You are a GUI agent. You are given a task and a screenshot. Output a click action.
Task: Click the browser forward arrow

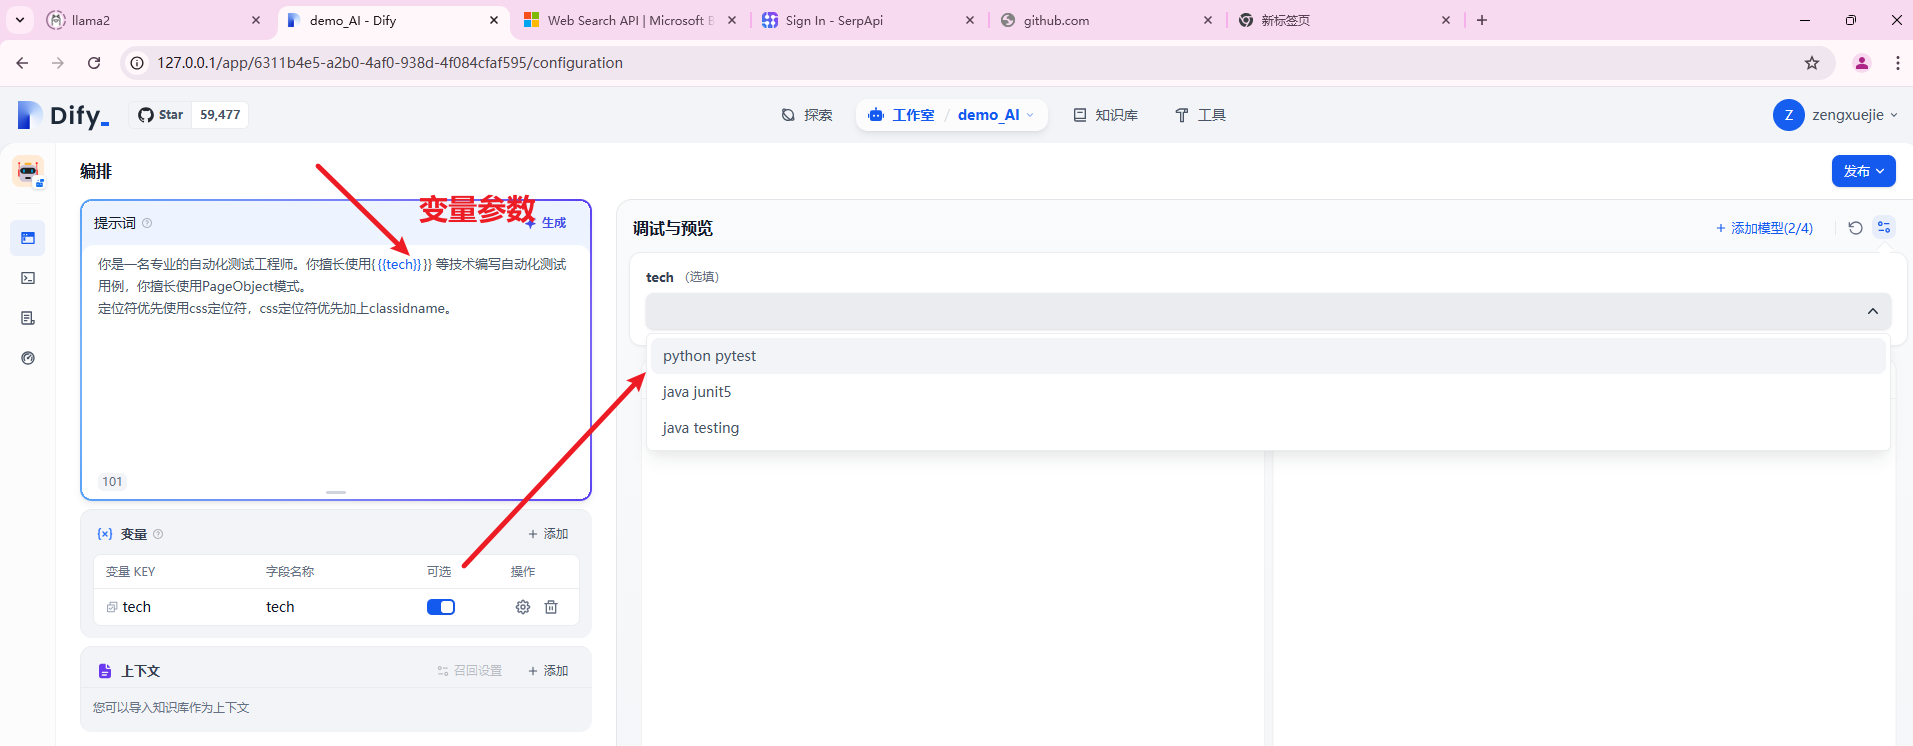click(58, 63)
